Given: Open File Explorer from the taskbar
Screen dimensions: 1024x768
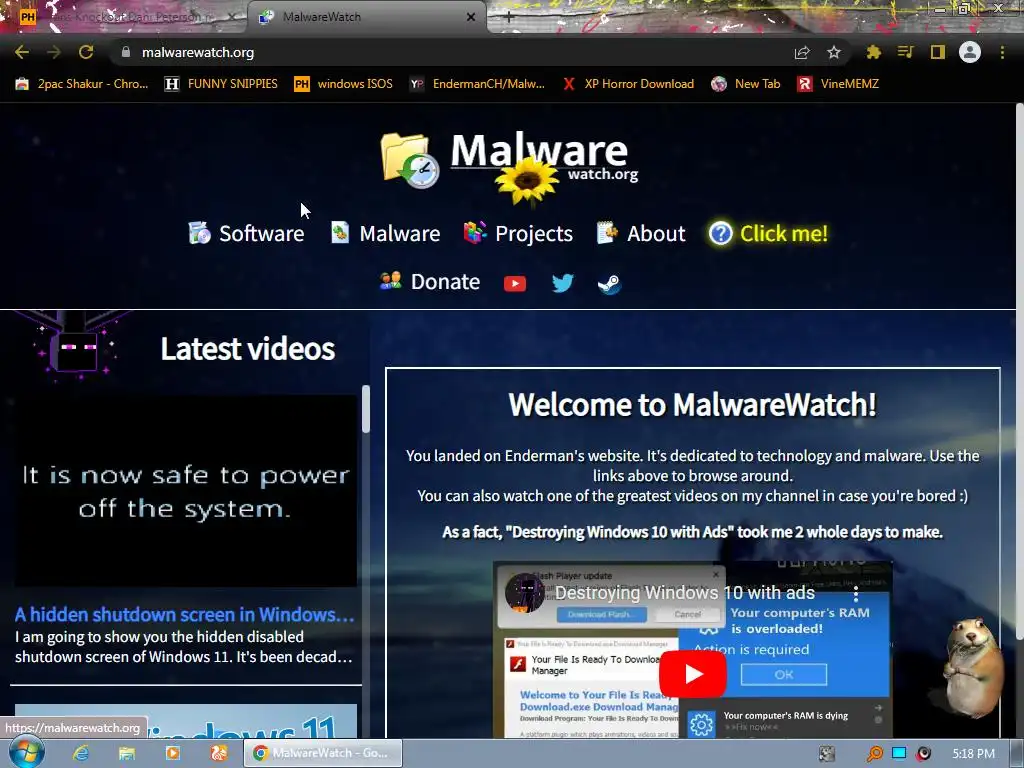Looking at the screenshot, I should (x=127, y=753).
